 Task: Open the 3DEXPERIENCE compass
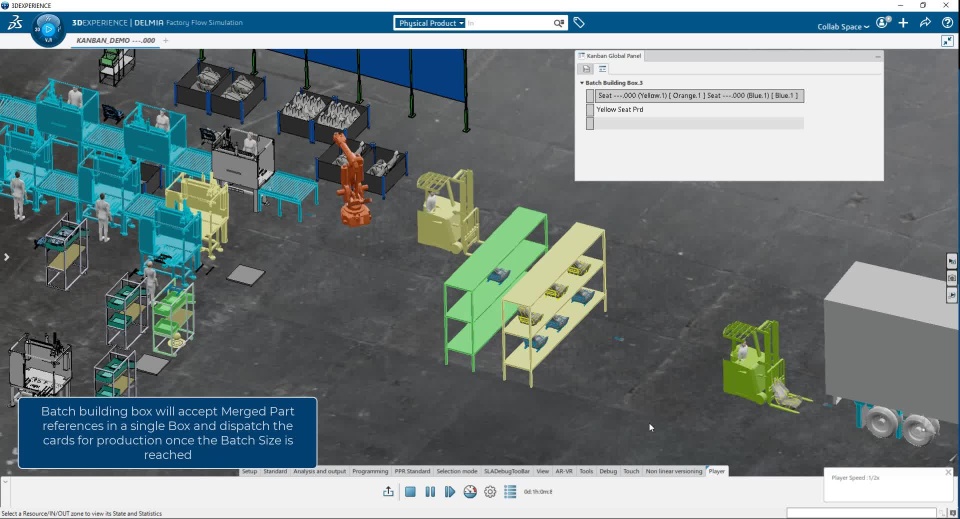48,29
